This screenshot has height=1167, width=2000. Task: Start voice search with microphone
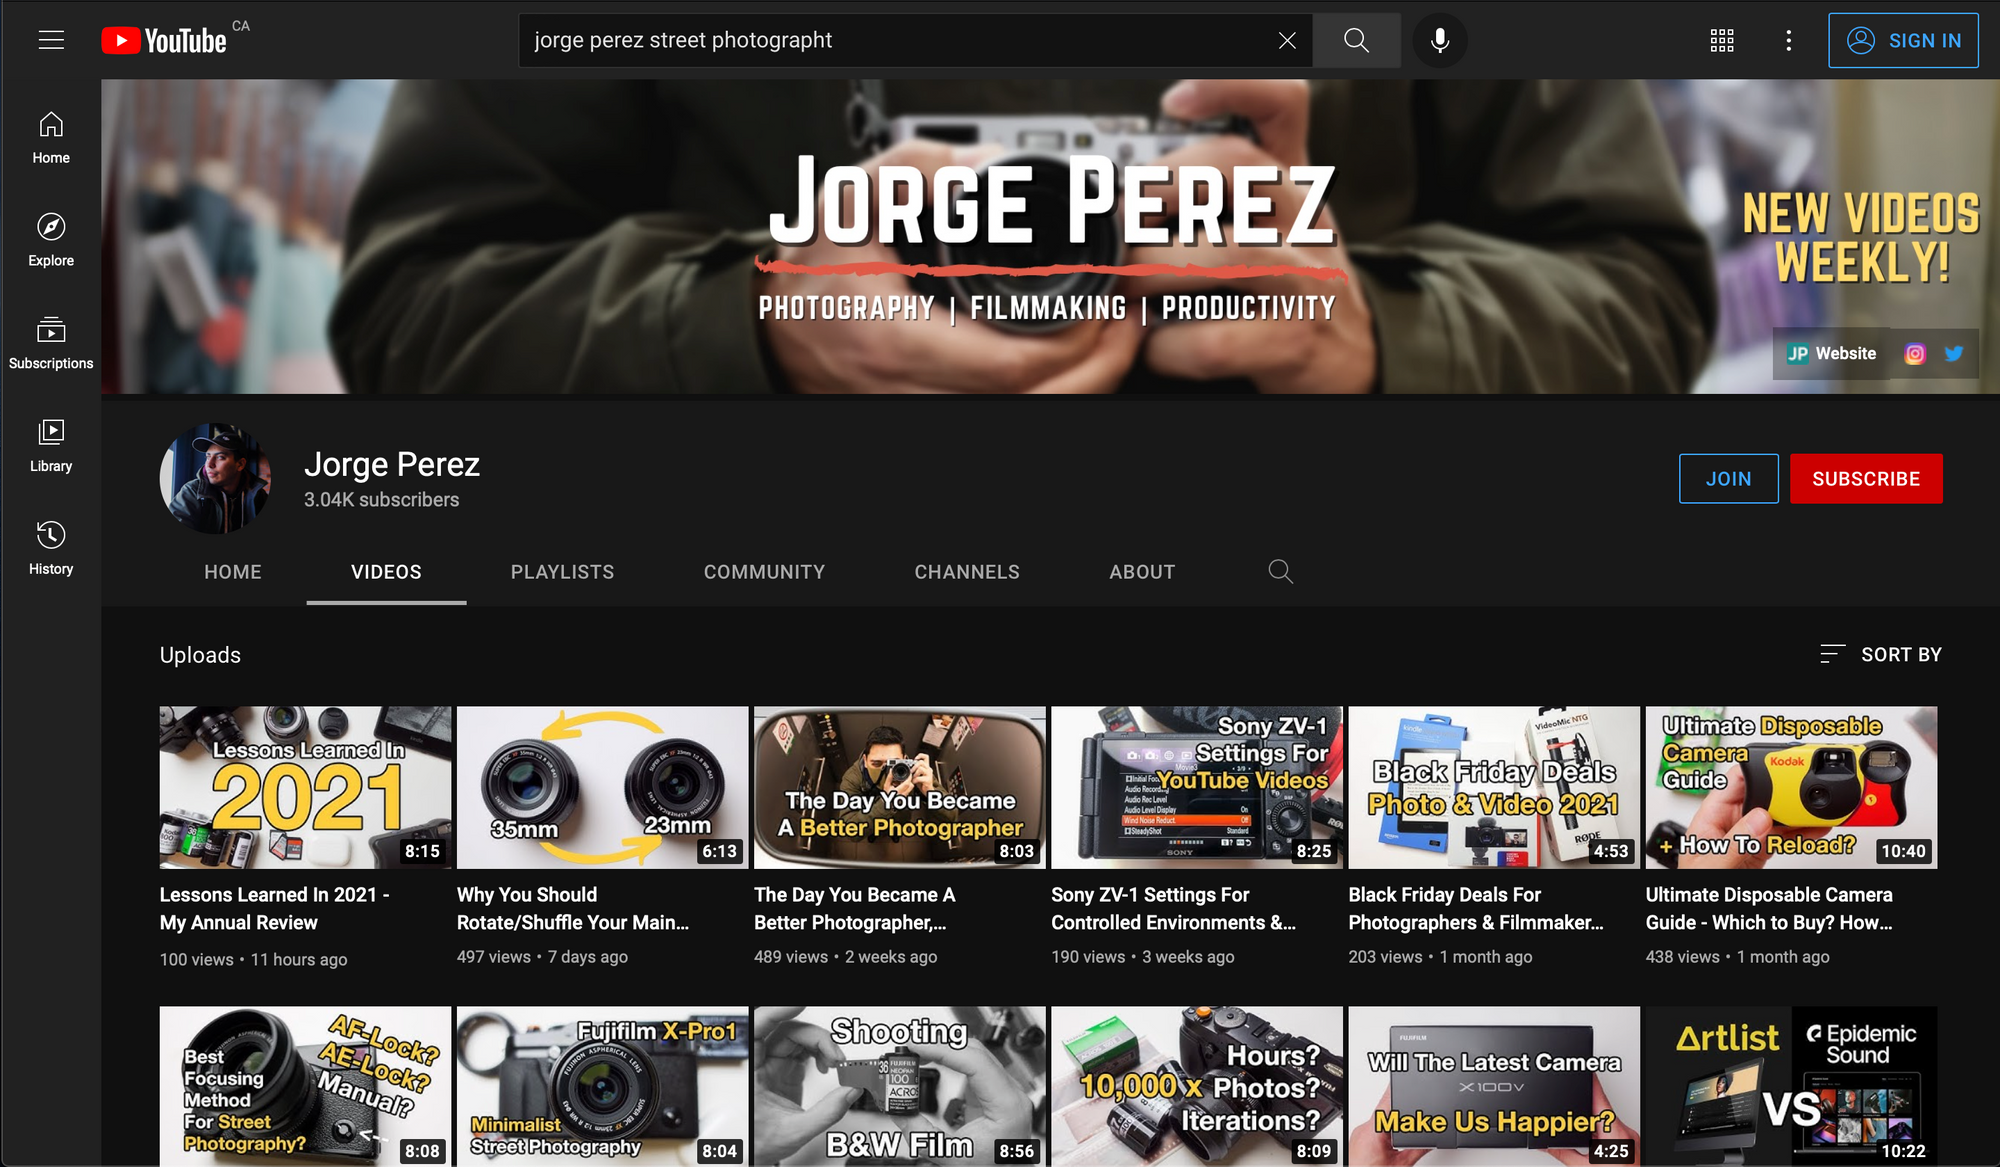click(1440, 40)
